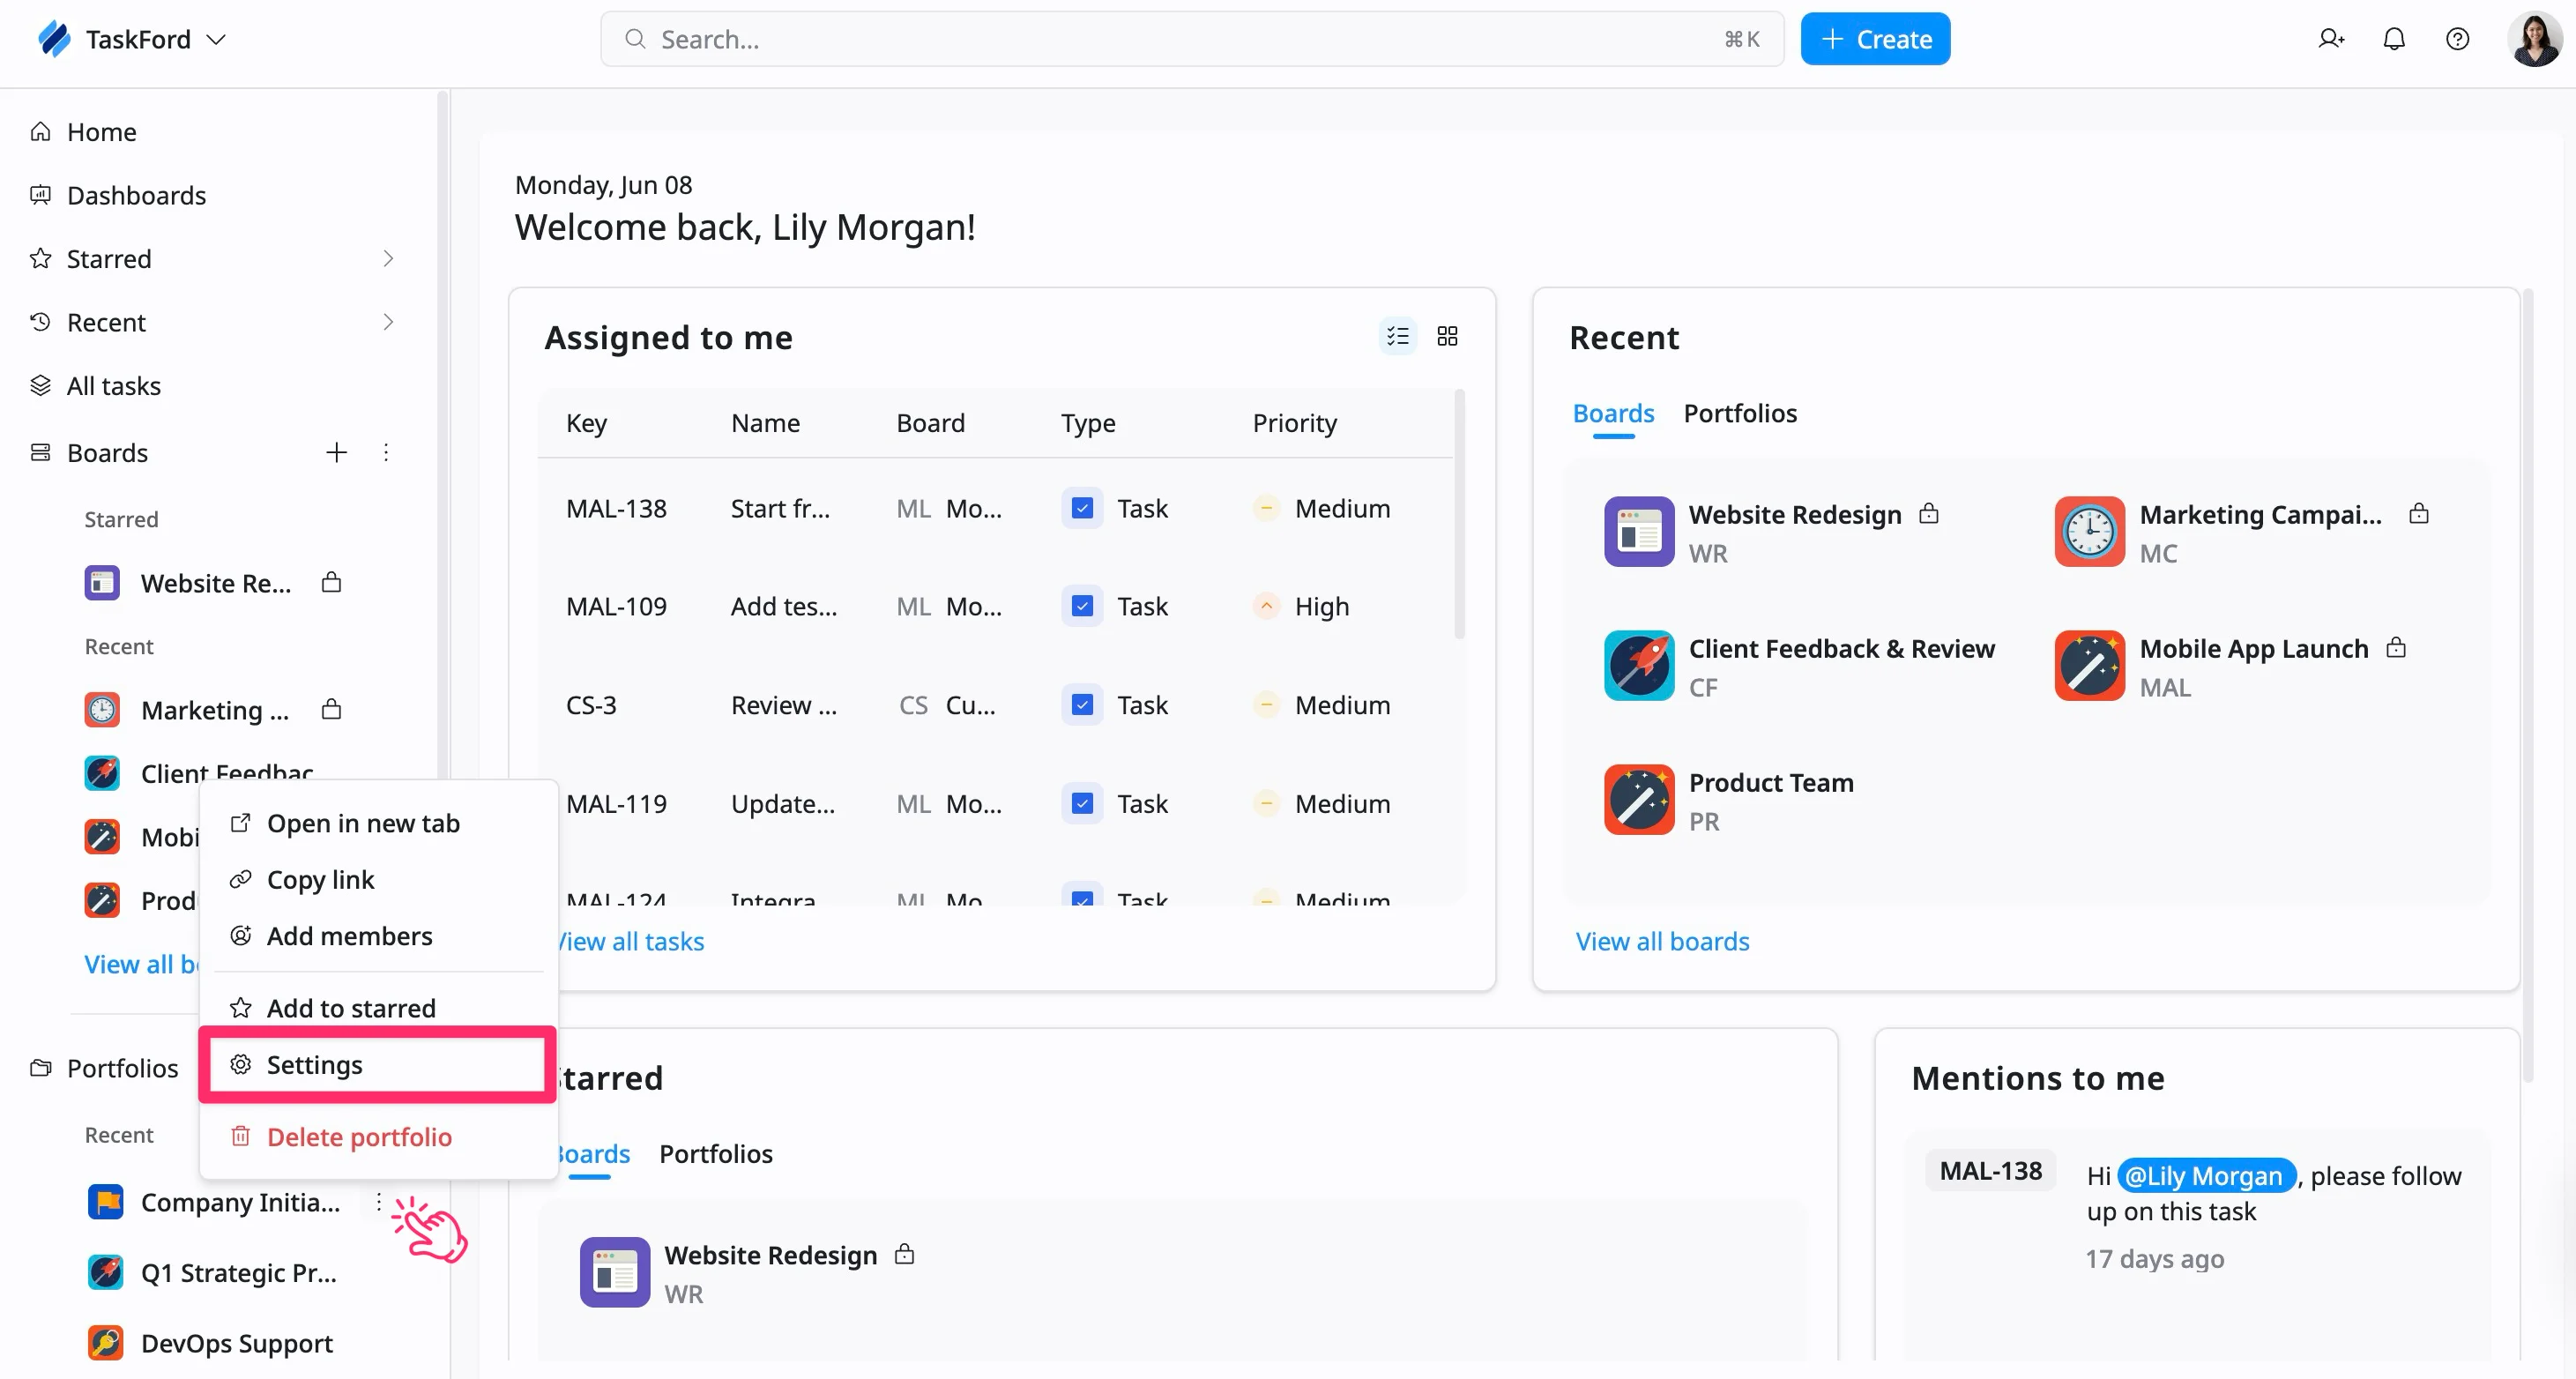Click Website Redesign icon in Starred panel
Viewport: 2576px width, 1379px height.
click(x=614, y=1272)
